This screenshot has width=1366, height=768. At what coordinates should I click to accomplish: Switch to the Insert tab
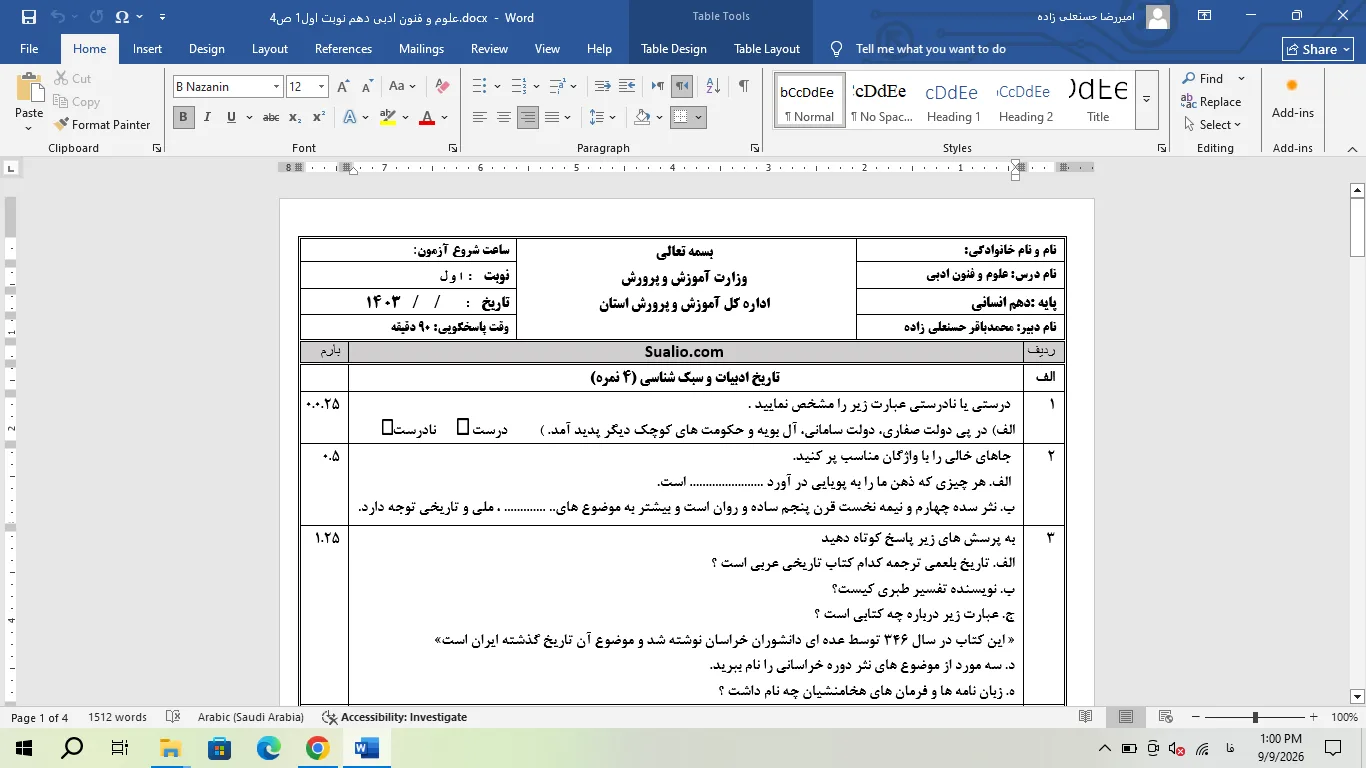tap(147, 48)
